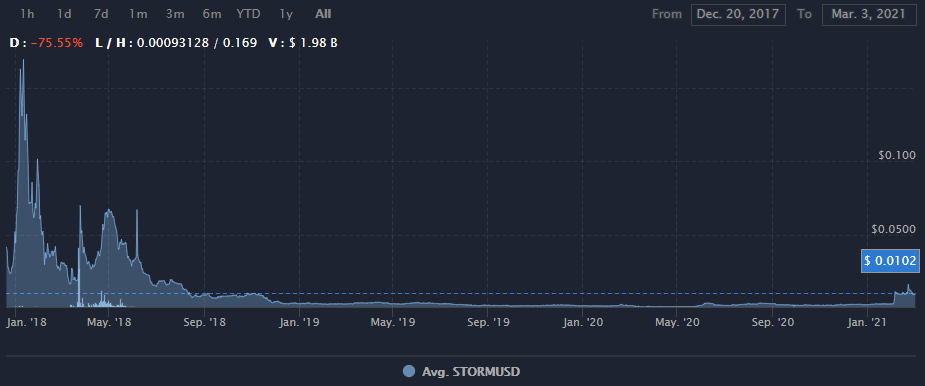925x386 pixels.
Task: Click the Jan. '19 axis label
Action: (299, 322)
